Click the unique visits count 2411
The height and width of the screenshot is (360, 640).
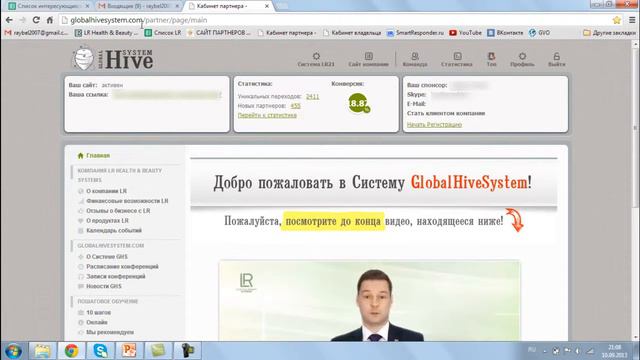coord(312,96)
